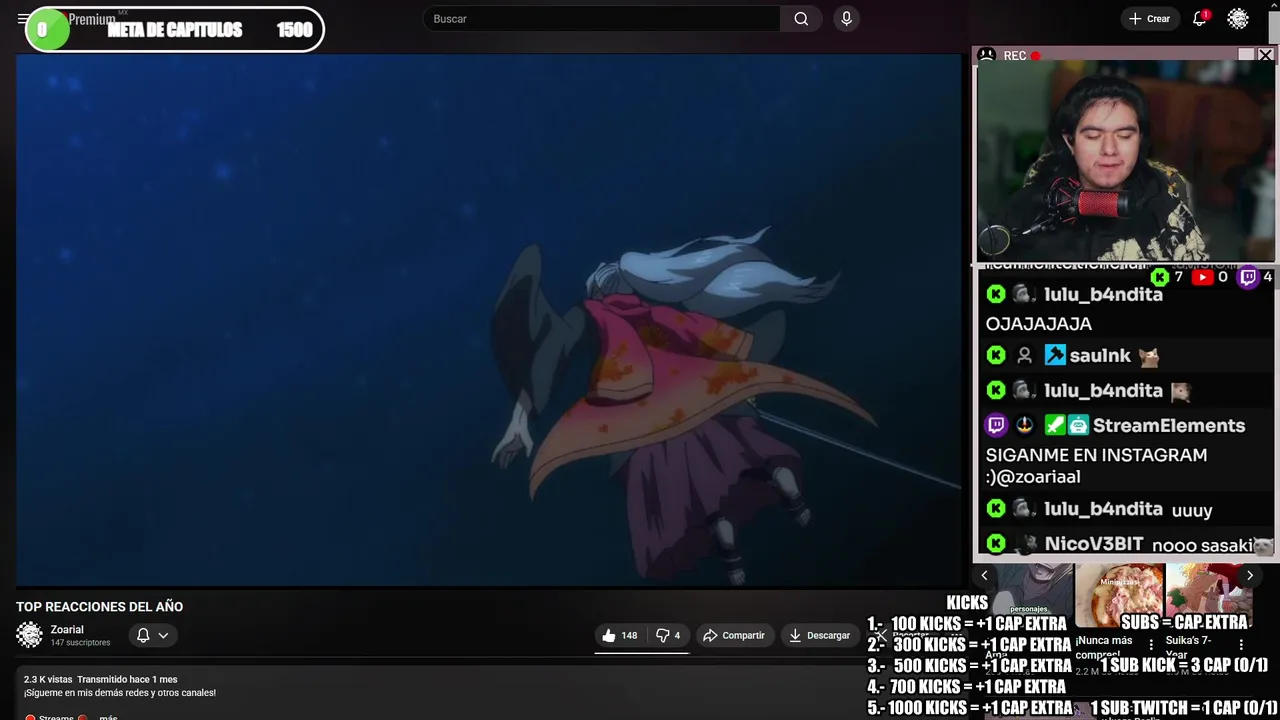
Task: Click the YouTube viewer count icon
Action: coord(1202,277)
